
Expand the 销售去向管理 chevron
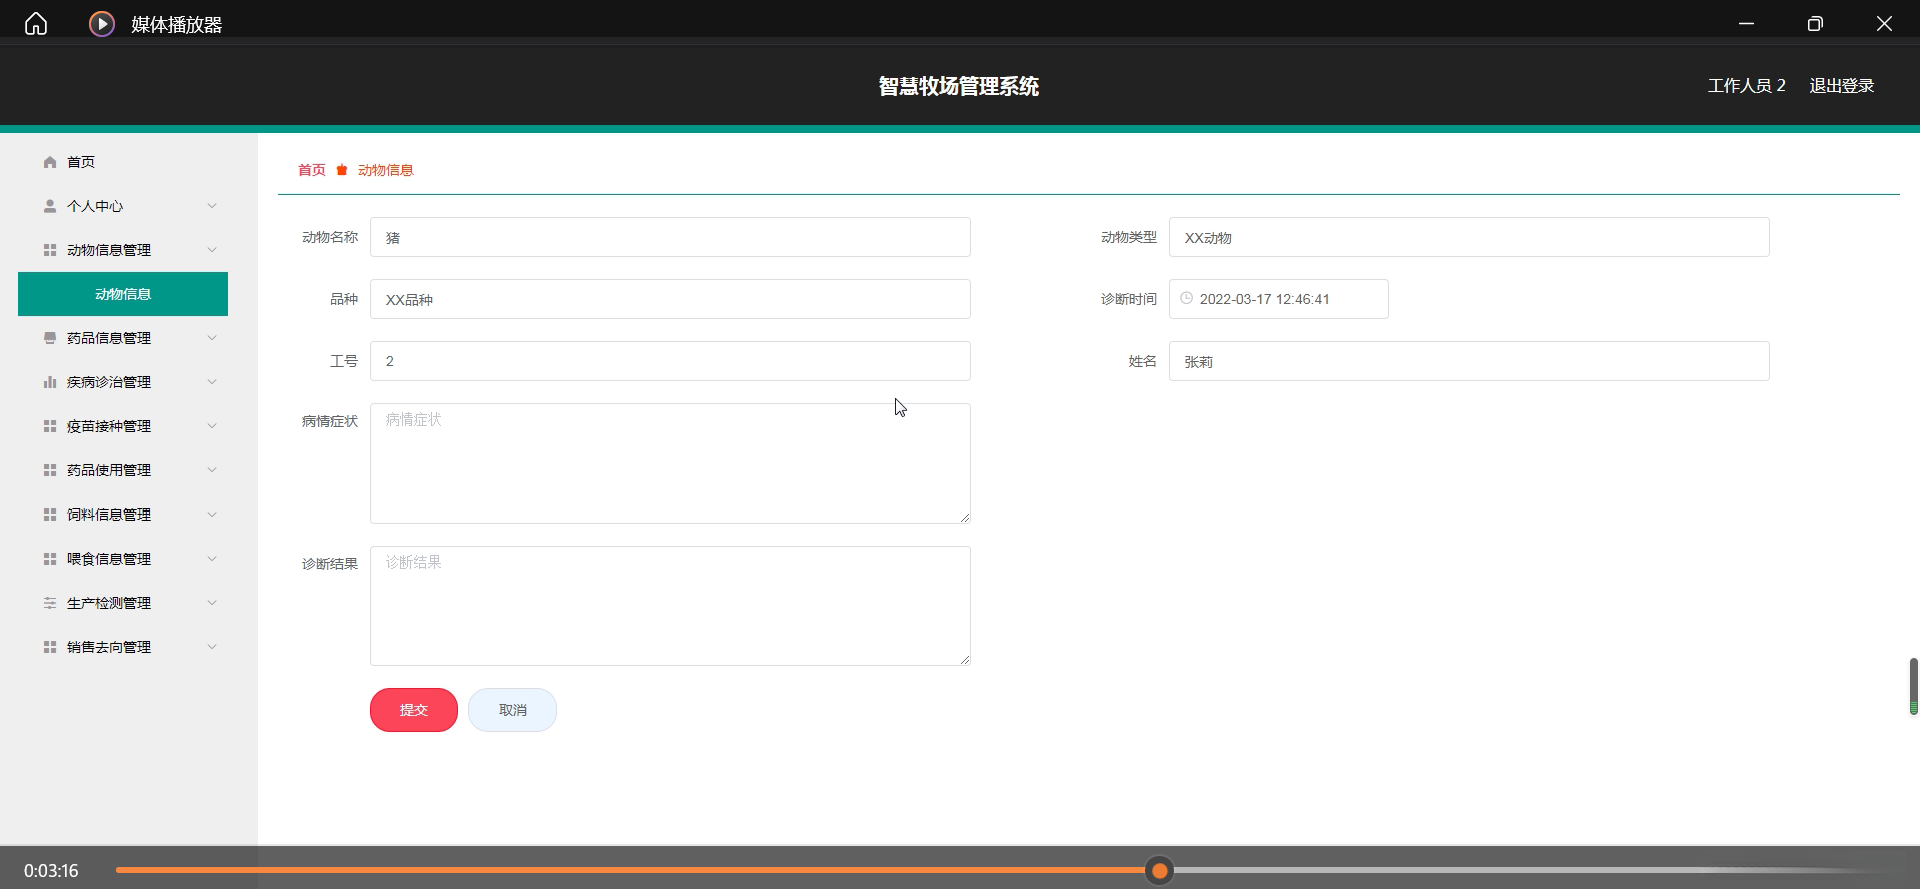[x=212, y=647]
